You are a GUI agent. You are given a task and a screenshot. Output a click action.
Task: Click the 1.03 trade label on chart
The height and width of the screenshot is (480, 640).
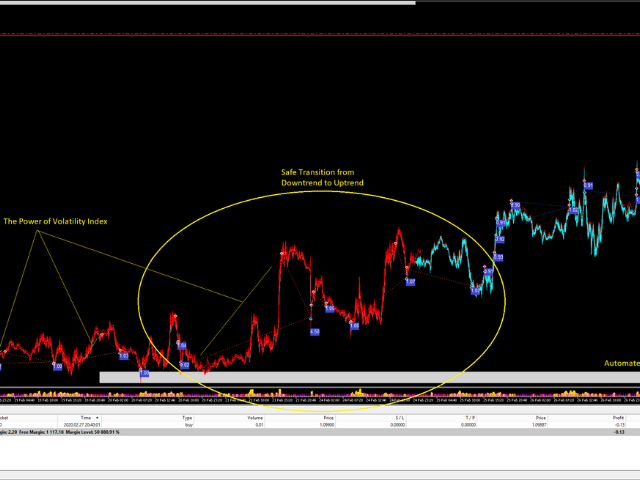click(x=124, y=356)
